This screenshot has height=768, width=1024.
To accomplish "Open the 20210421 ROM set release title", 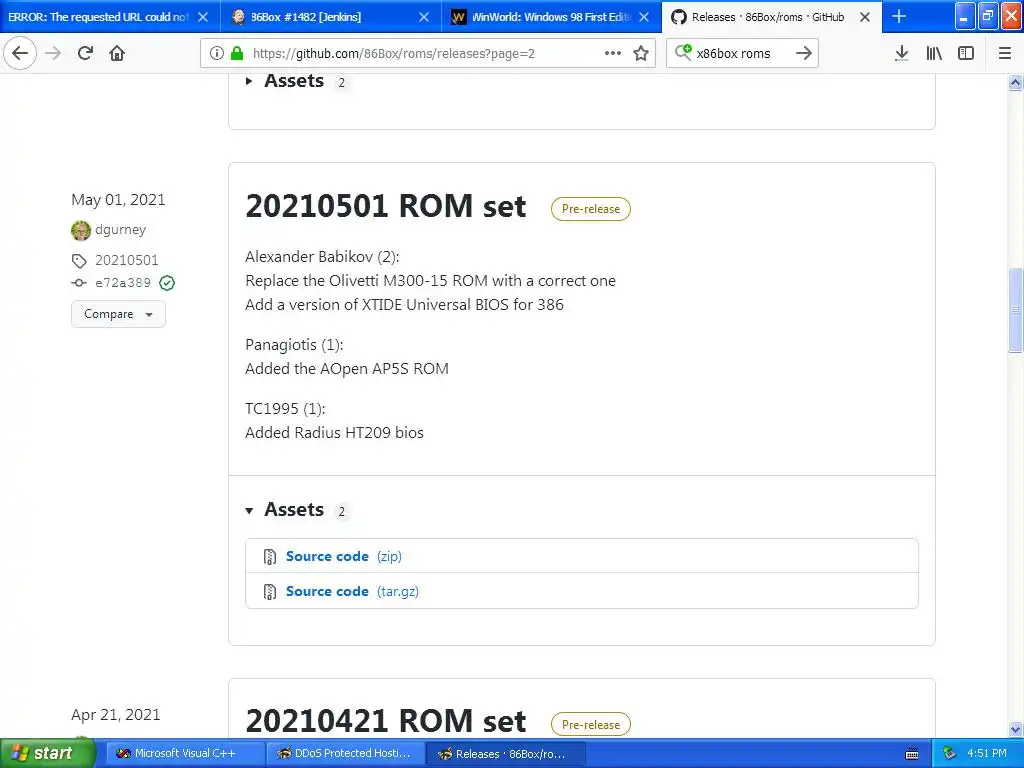I will (x=385, y=722).
